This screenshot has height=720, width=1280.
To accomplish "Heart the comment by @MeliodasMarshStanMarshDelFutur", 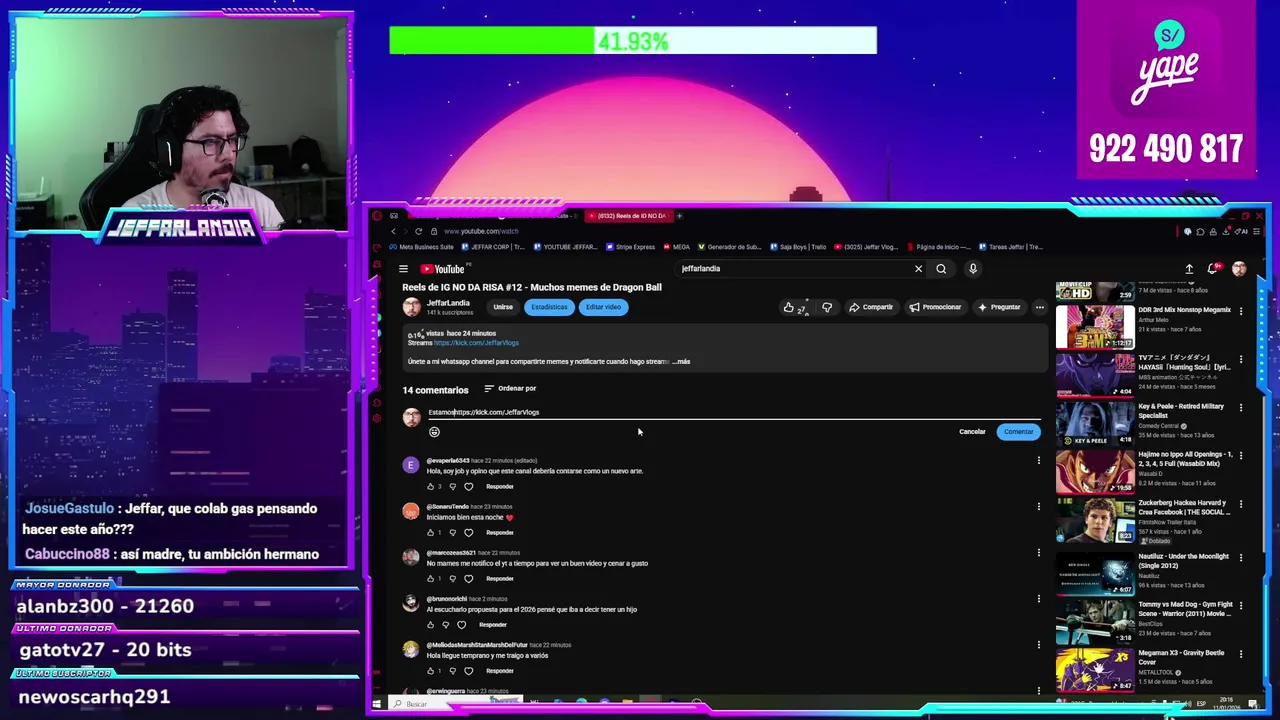I will 468,671.
